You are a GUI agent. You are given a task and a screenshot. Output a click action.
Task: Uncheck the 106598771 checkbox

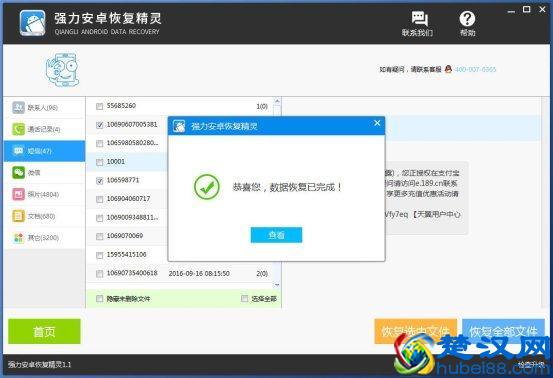click(x=99, y=181)
